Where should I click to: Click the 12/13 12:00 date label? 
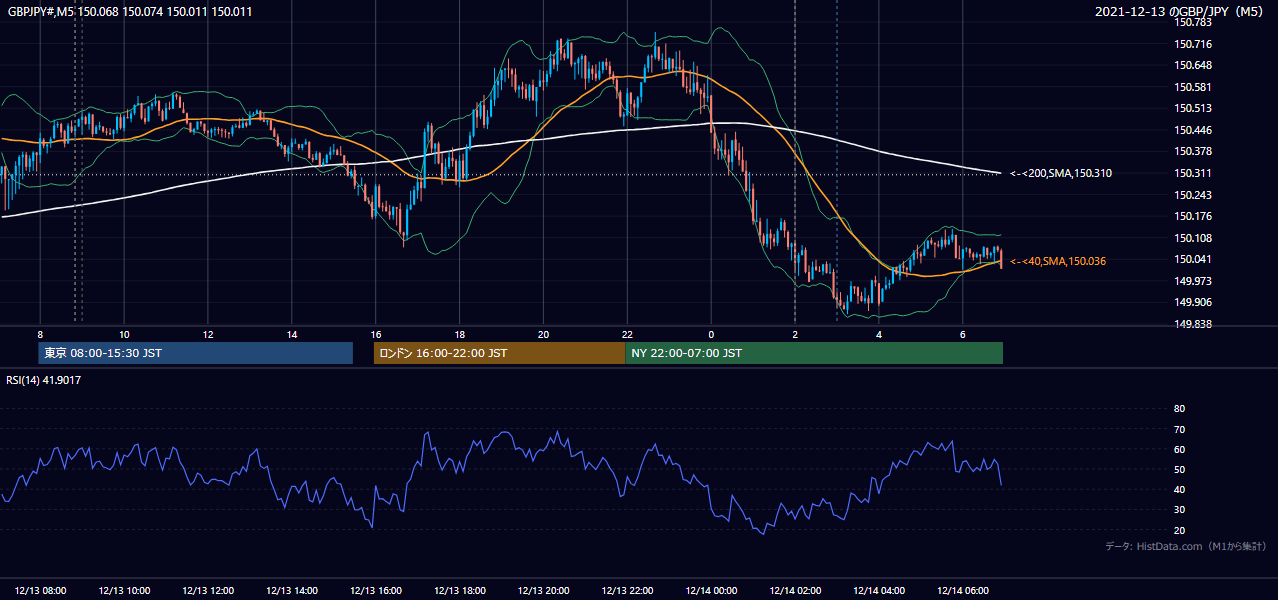point(208,590)
